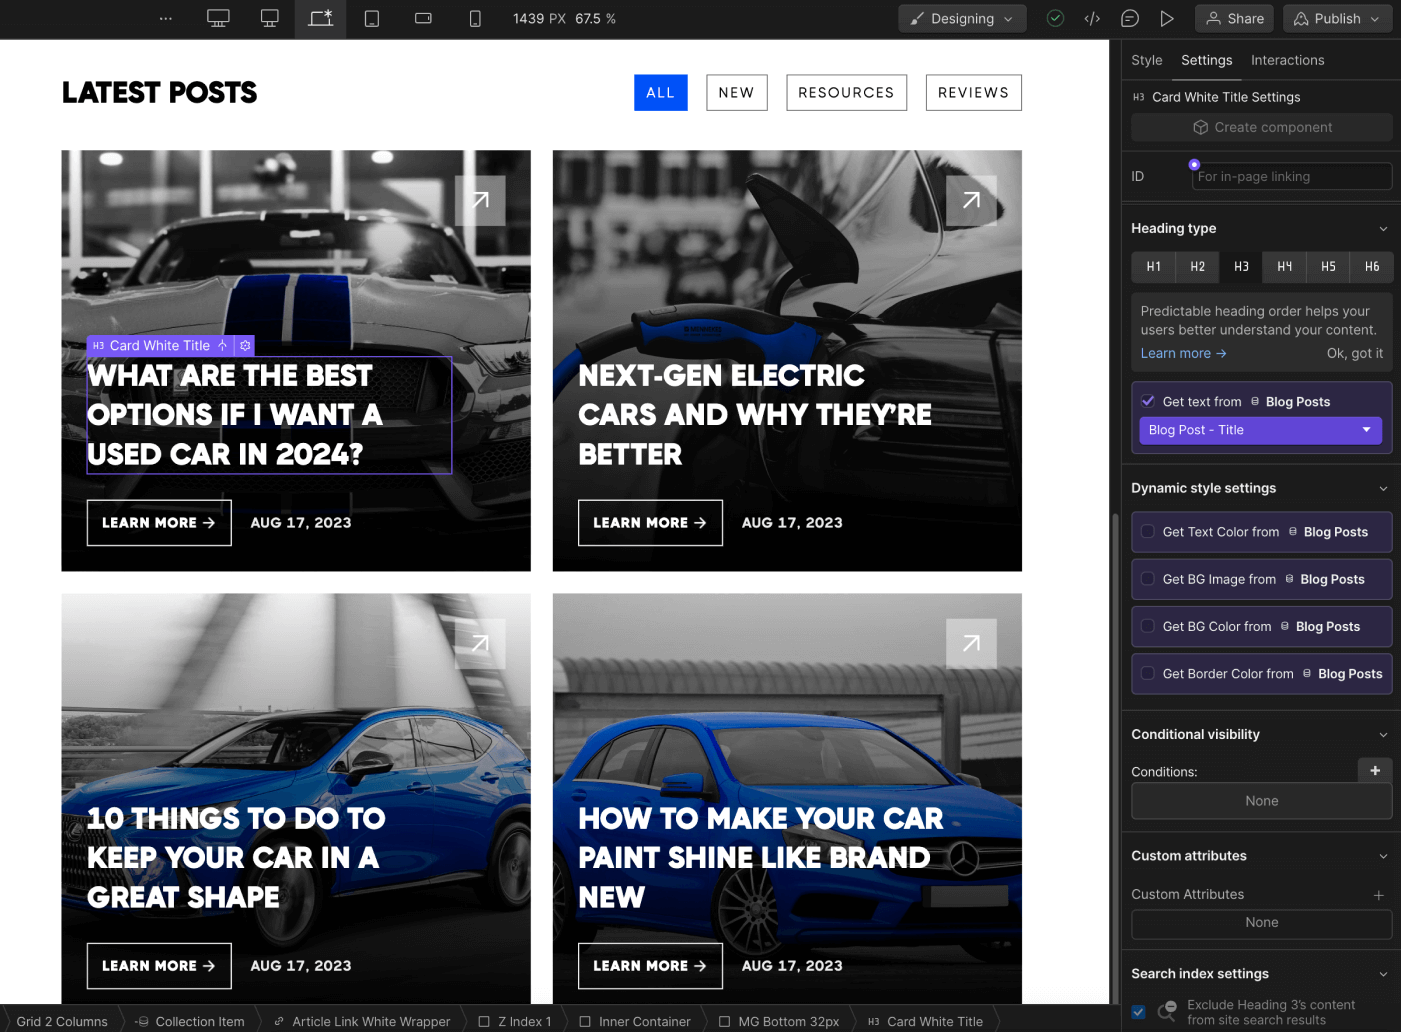
Task: Uncheck Get text from Blog Posts
Action: (1148, 400)
